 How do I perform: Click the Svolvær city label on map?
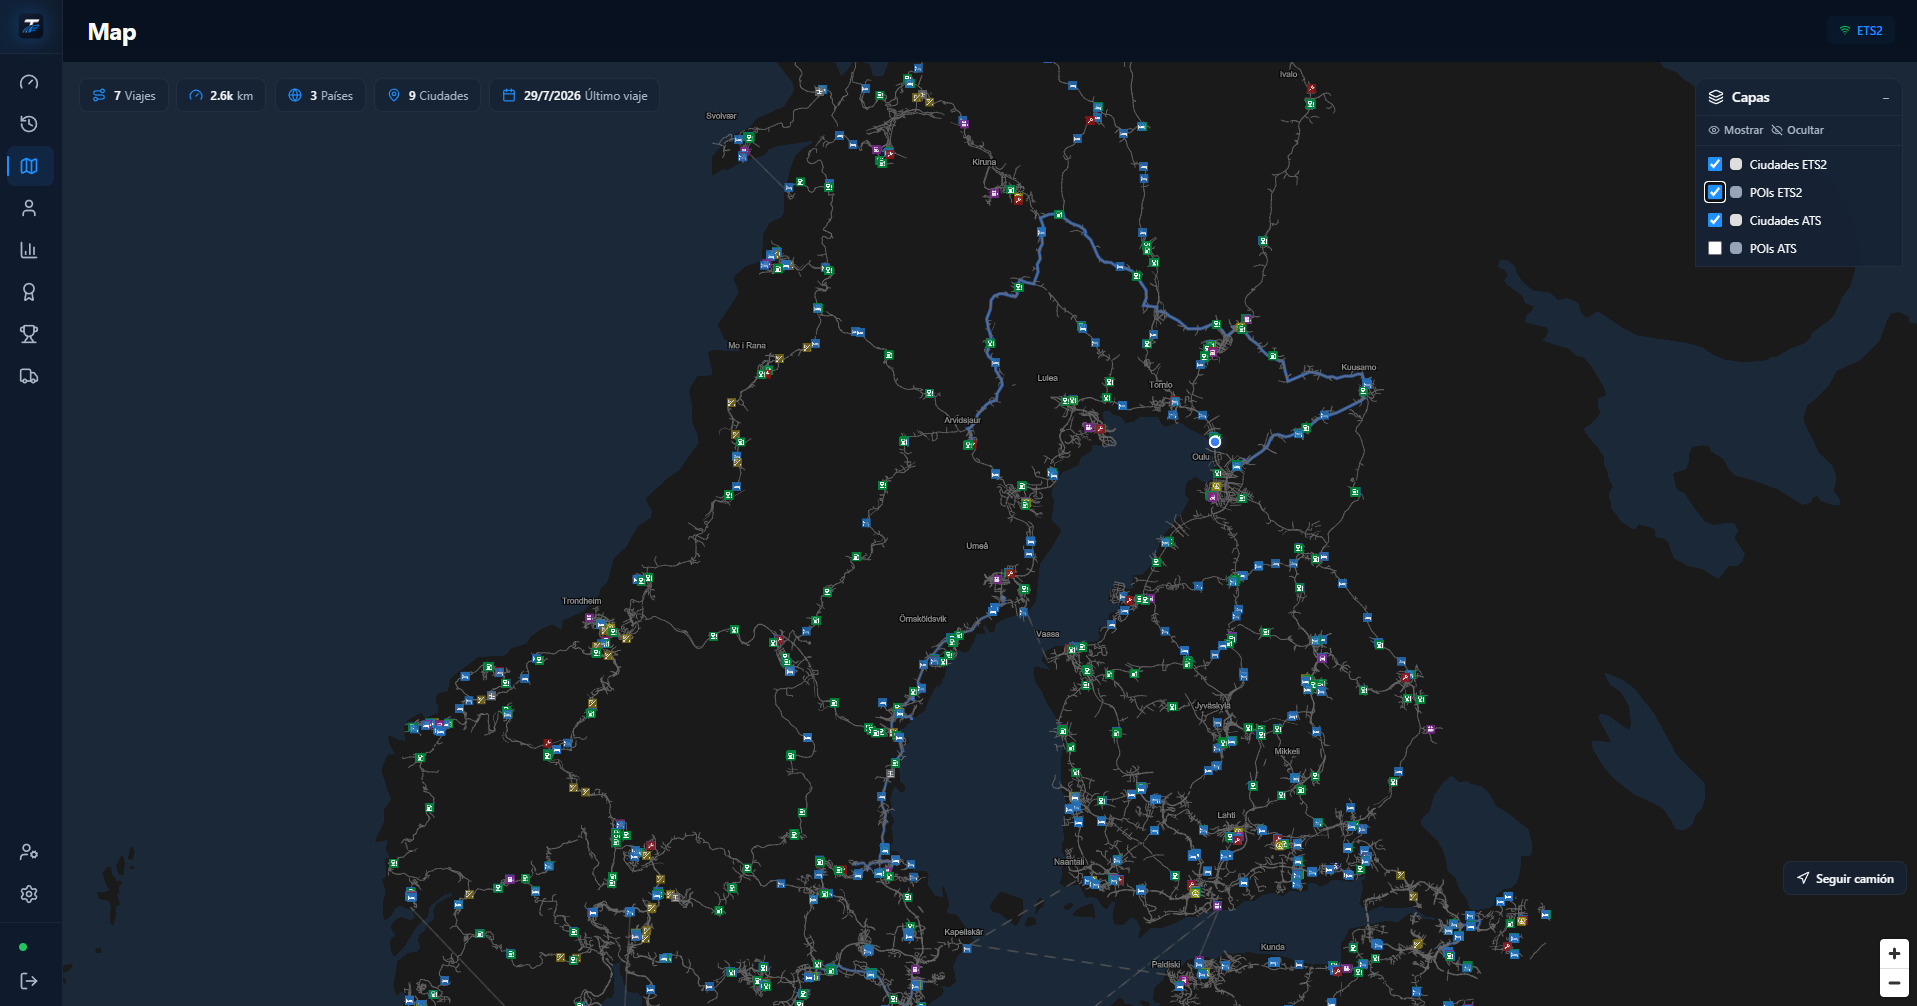tap(721, 116)
